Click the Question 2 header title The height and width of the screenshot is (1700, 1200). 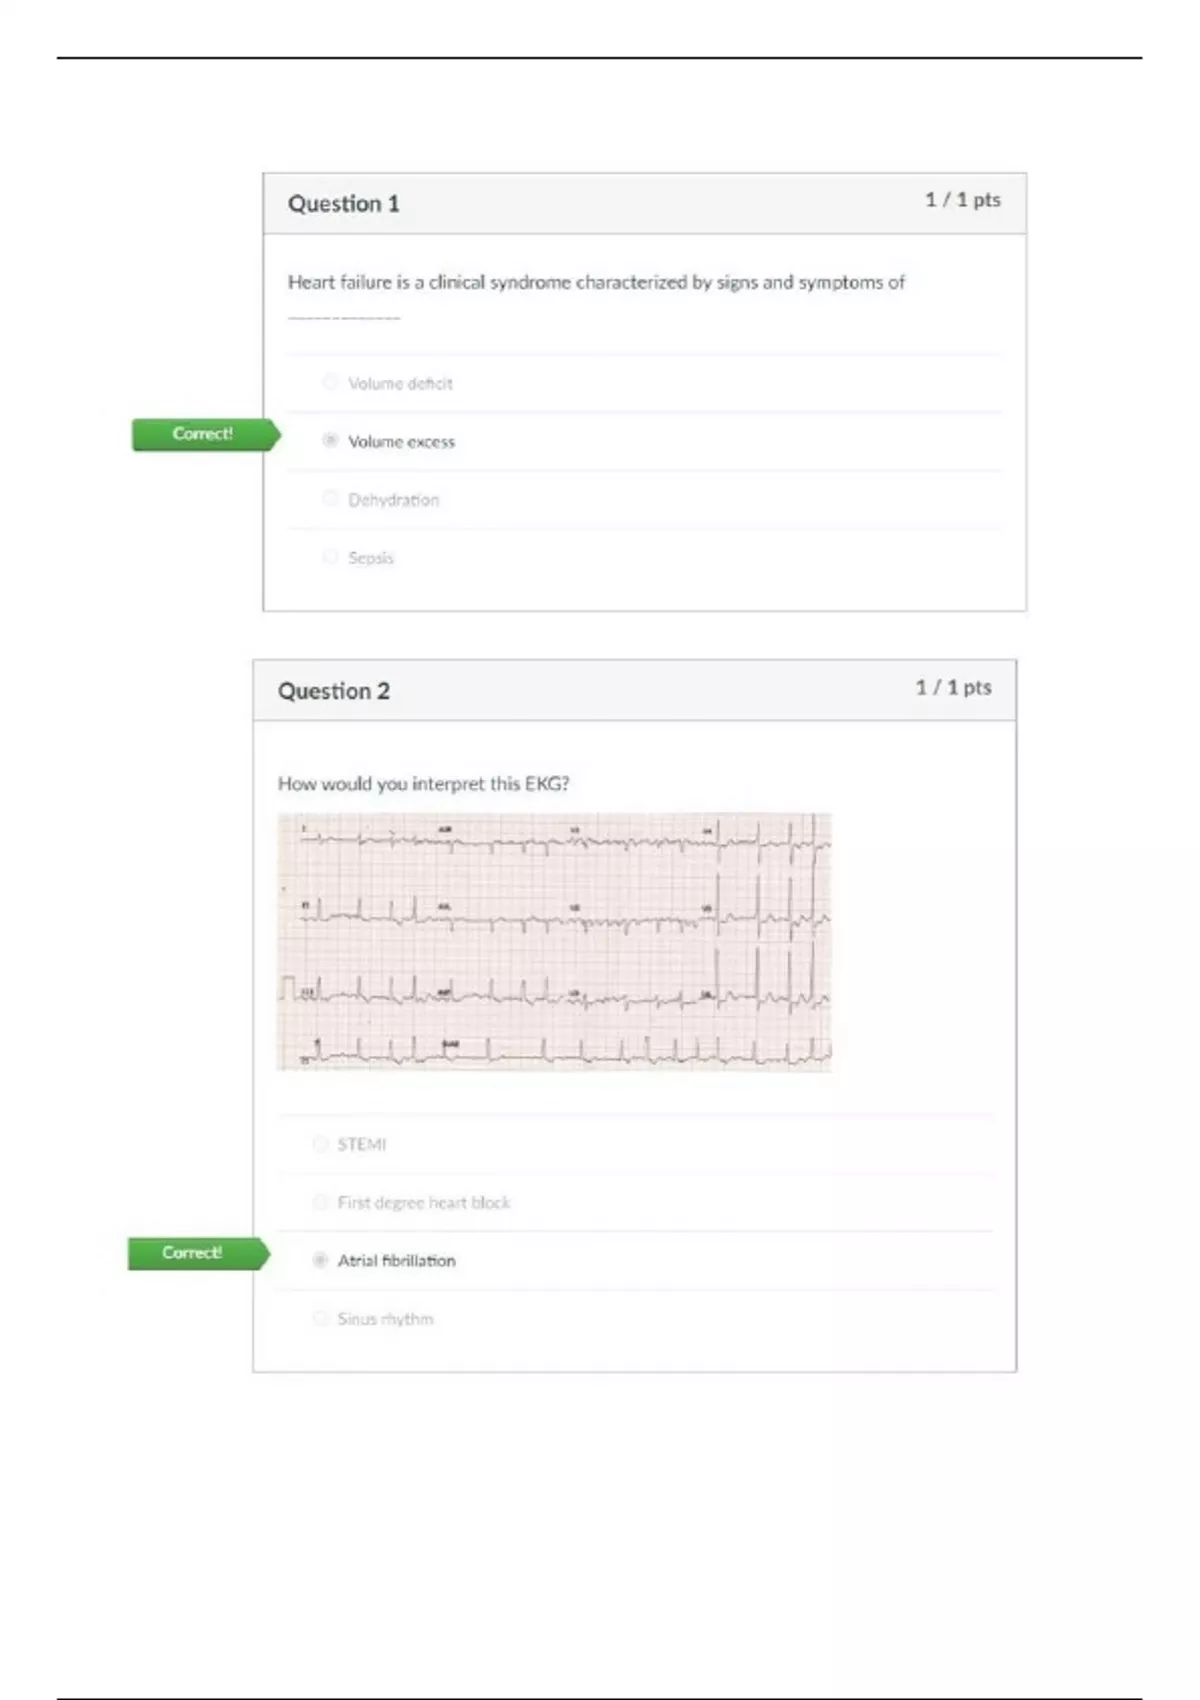click(x=334, y=691)
